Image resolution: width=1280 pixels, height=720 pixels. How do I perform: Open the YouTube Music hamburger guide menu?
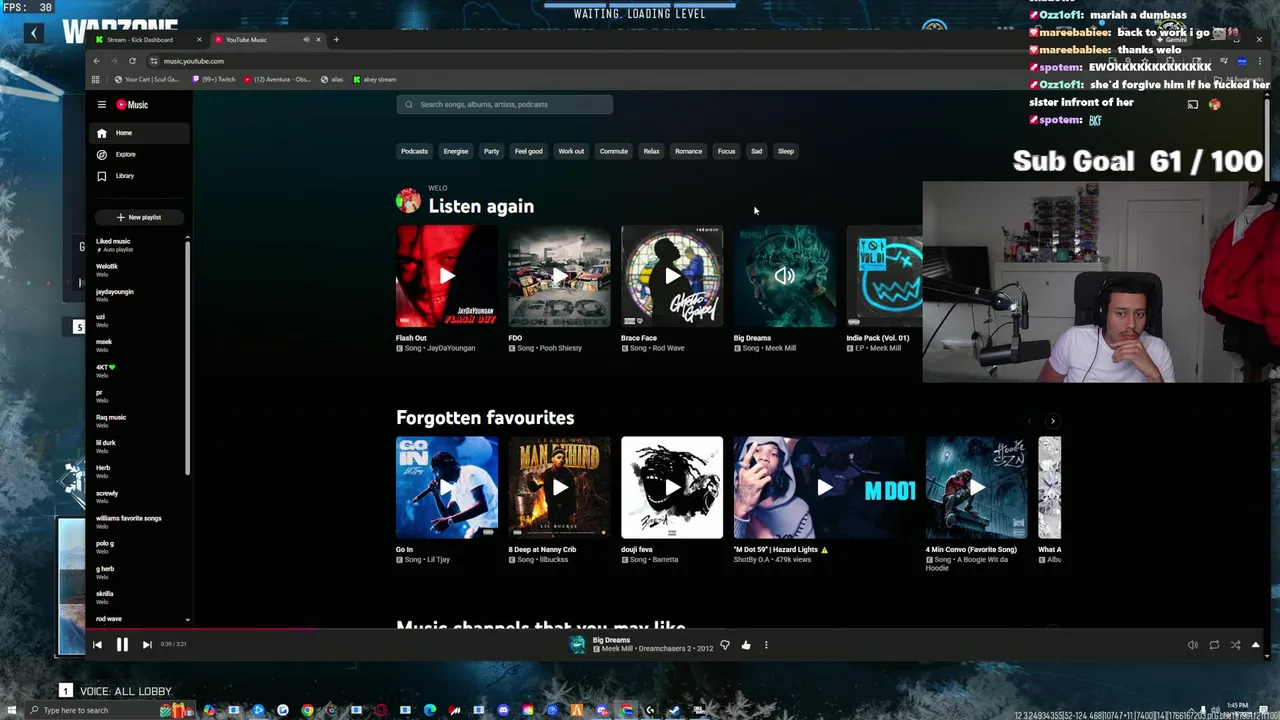tap(101, 104)
